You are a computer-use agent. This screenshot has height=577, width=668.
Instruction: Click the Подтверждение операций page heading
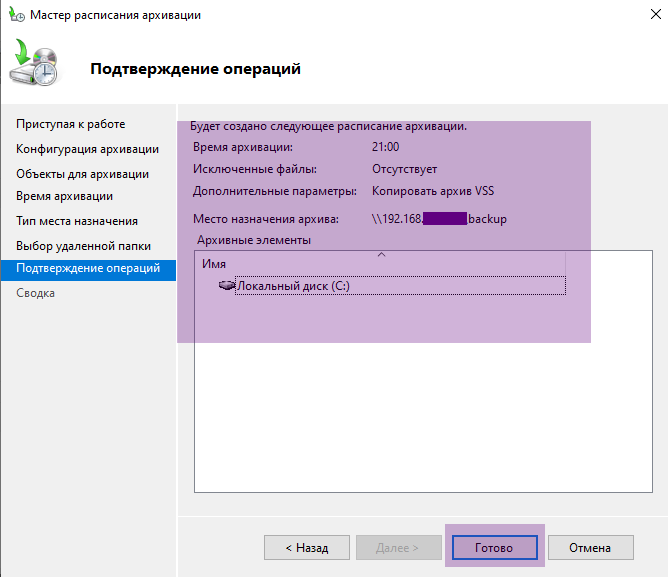click(x=196, y=69)
